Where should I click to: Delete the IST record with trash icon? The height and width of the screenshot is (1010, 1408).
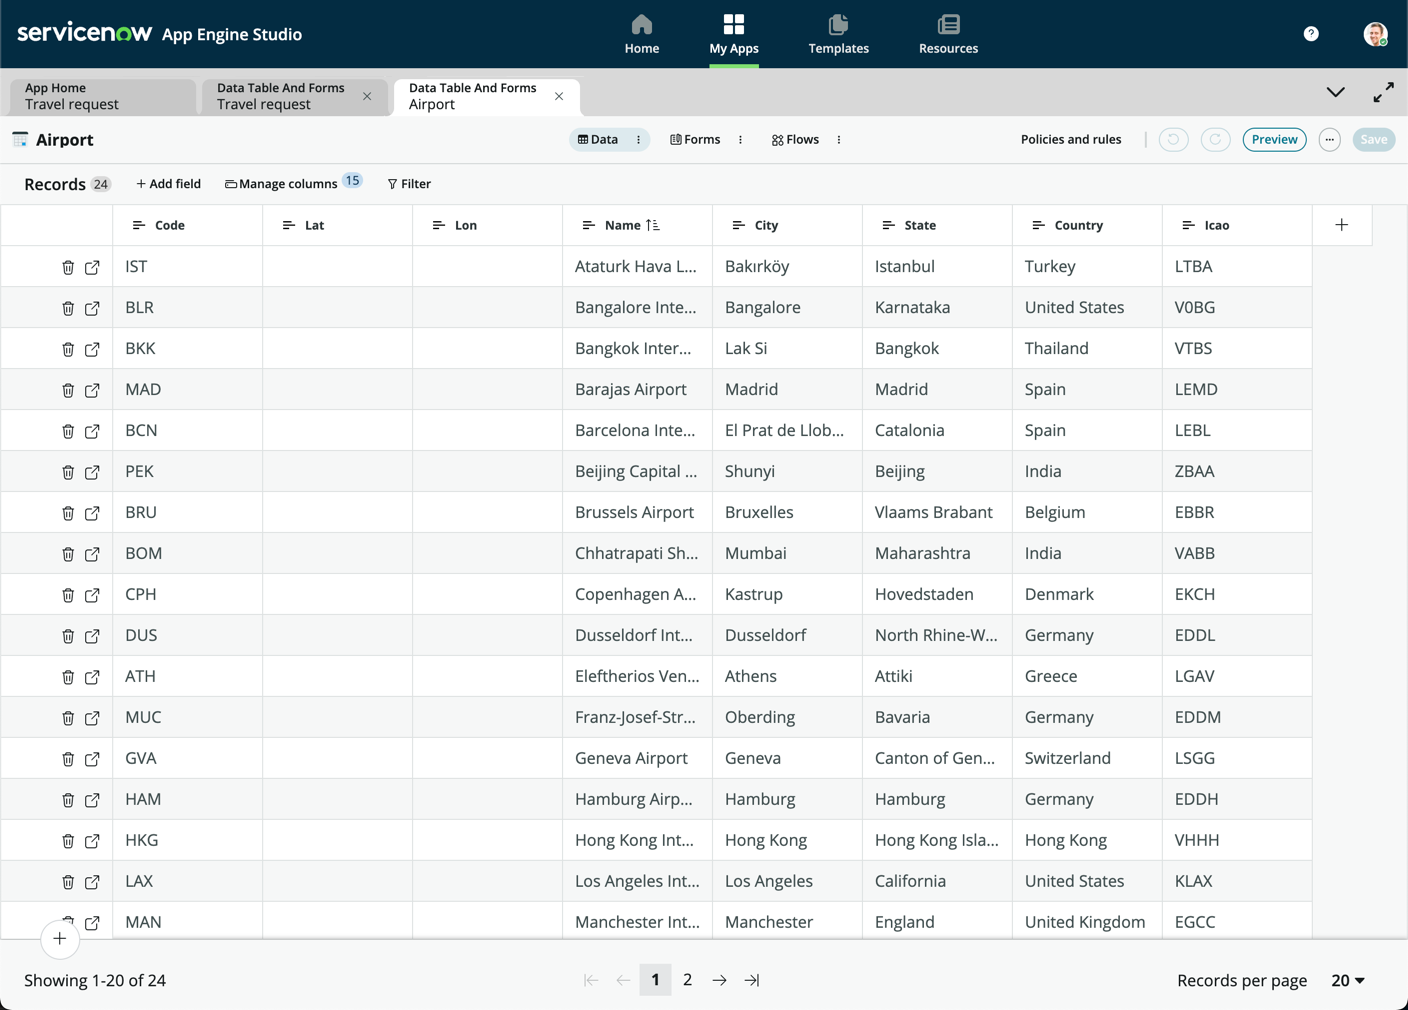68,267
